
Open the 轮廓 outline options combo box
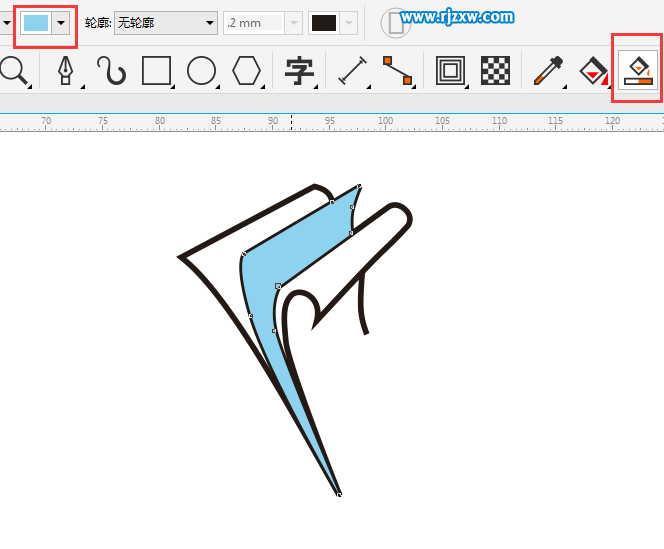tap(166, 23)
